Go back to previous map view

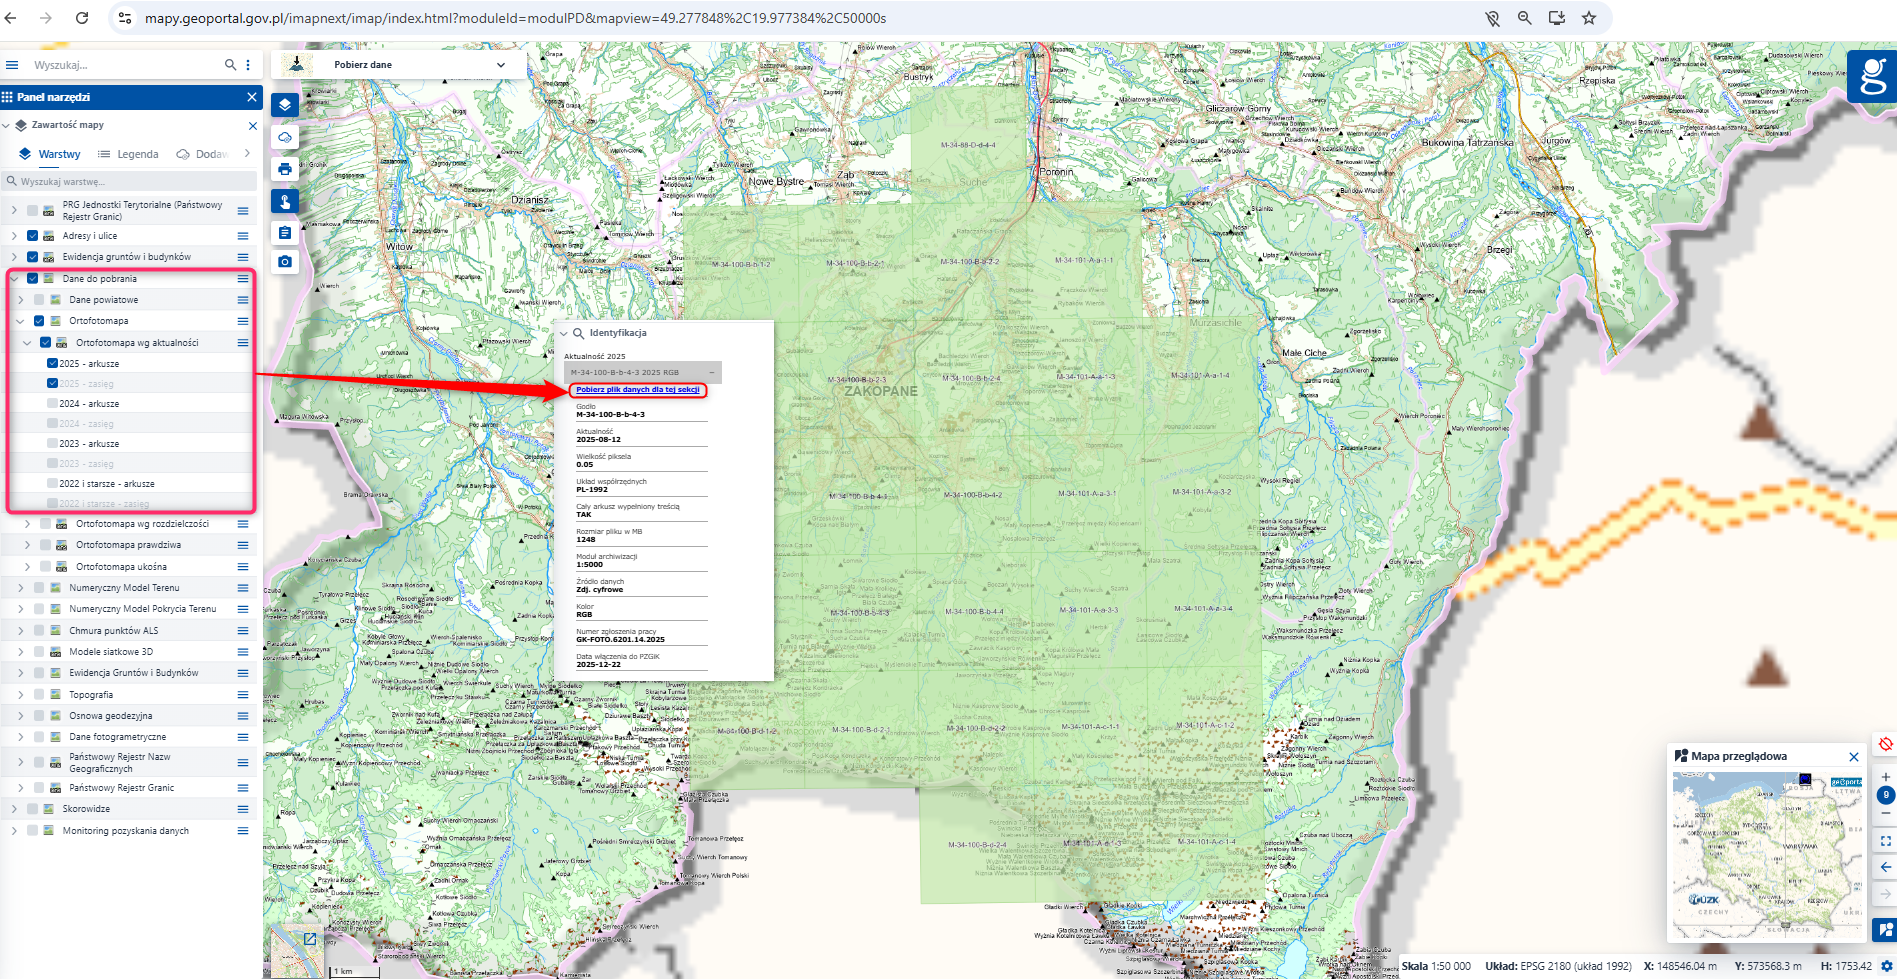pos(1885,867)
